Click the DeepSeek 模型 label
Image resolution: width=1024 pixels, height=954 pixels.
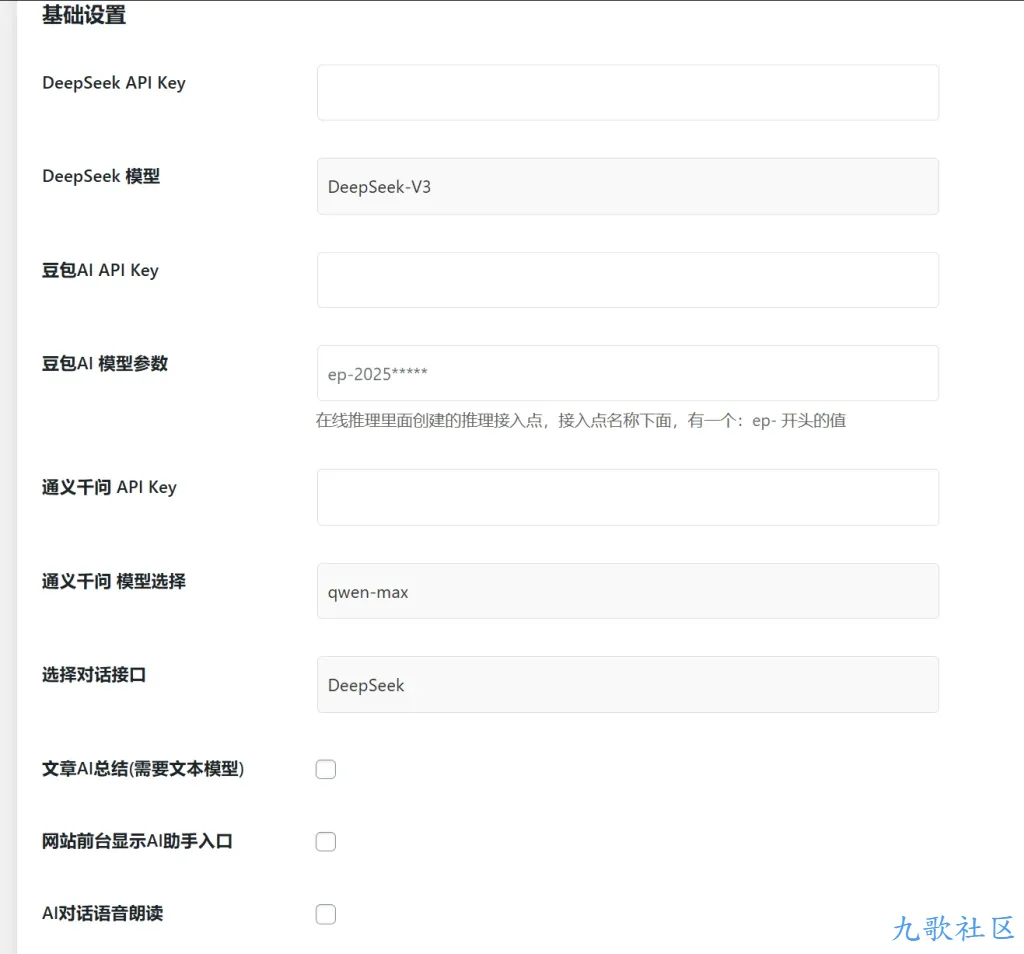click(x=101, y=176)
